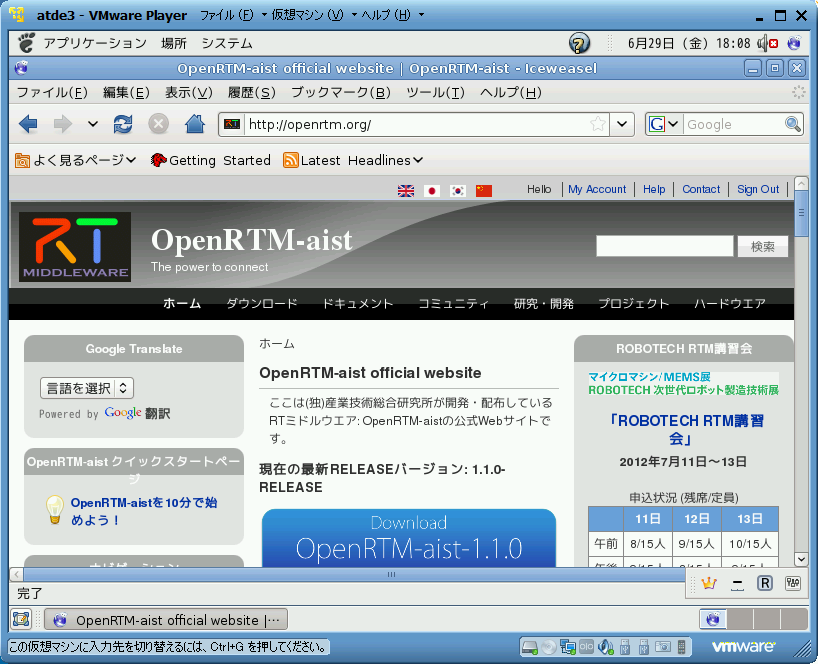Switch site language with the Korea flag
The image size is (818, 664).
coord(458,191)
